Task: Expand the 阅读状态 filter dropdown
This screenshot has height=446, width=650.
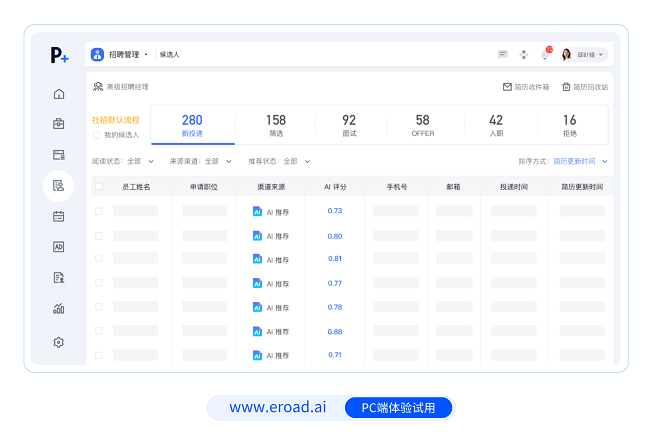Action: tap(151, 161)
